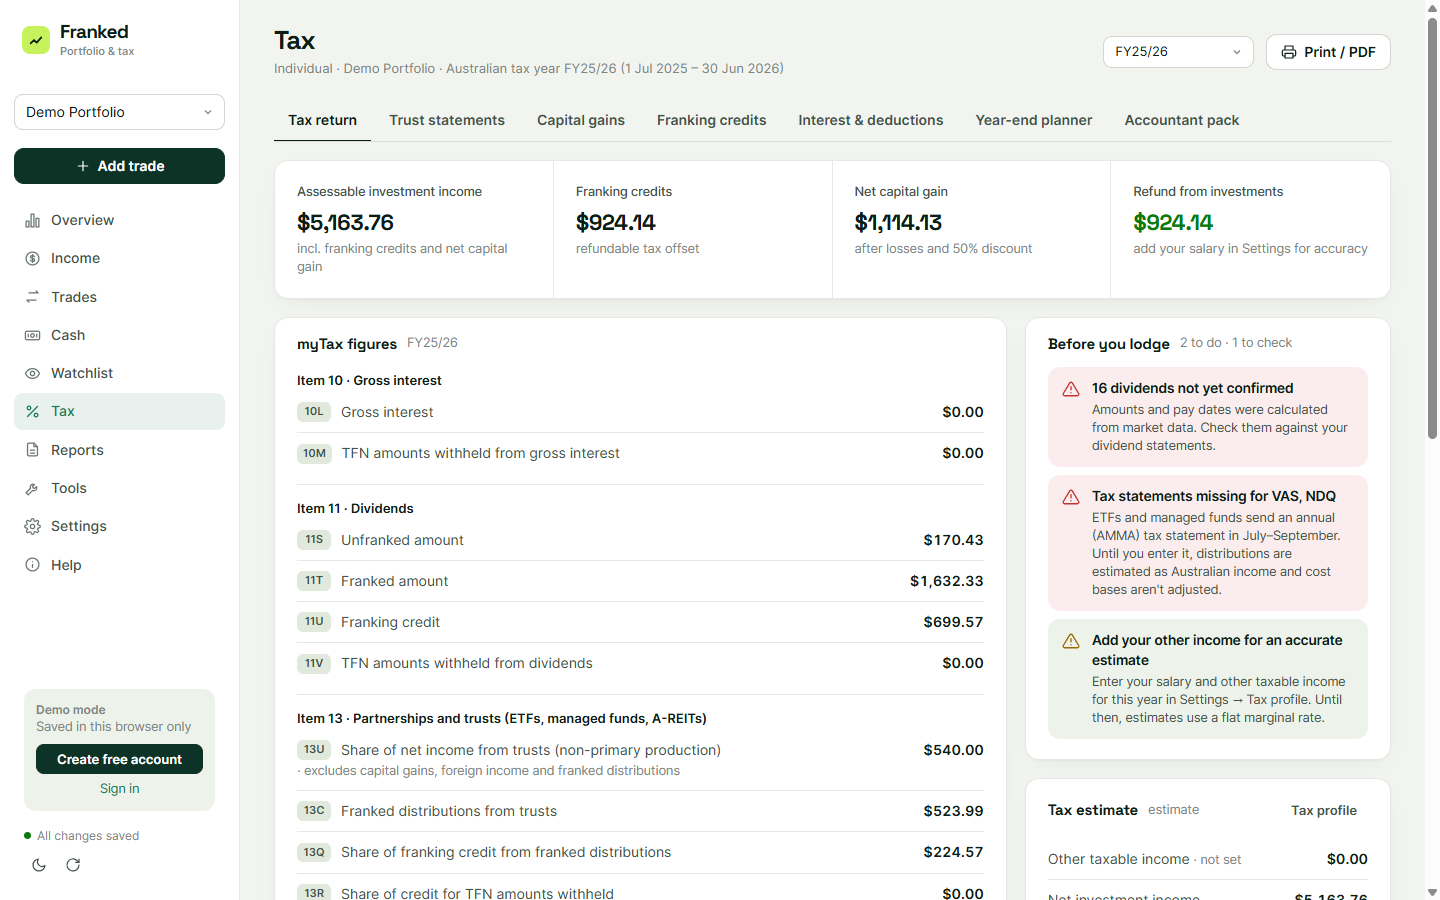
Task: Click the warning icon beside Add your other income
Action: [x=1071, y=641]
